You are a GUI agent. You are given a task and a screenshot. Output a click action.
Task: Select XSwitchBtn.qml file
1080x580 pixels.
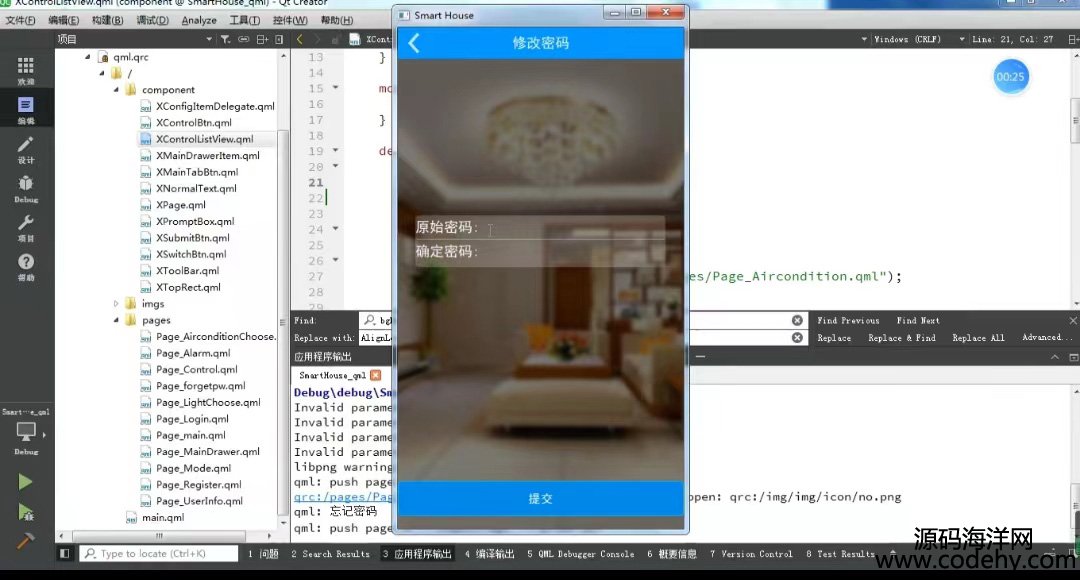(x=191, y=254)
